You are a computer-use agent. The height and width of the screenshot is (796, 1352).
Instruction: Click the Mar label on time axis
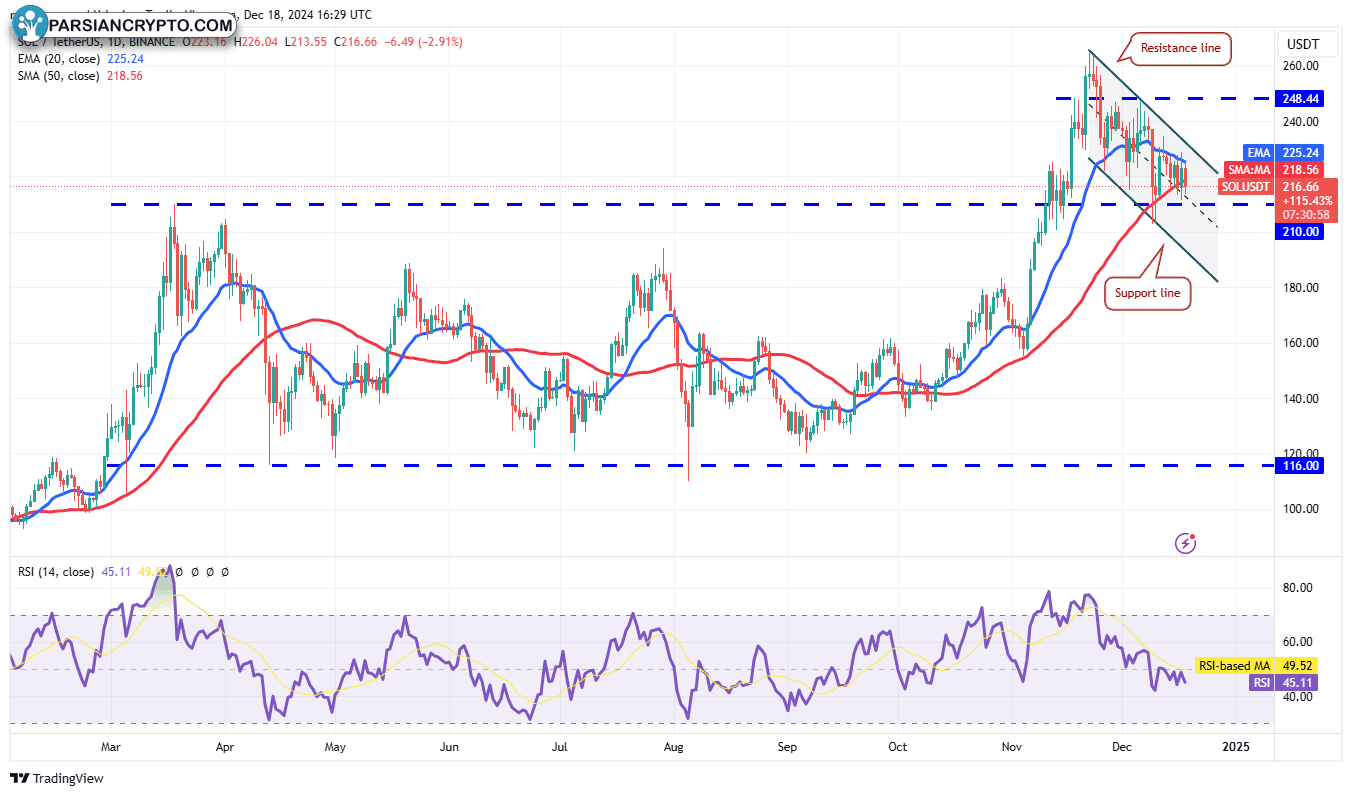click(110, 746)
